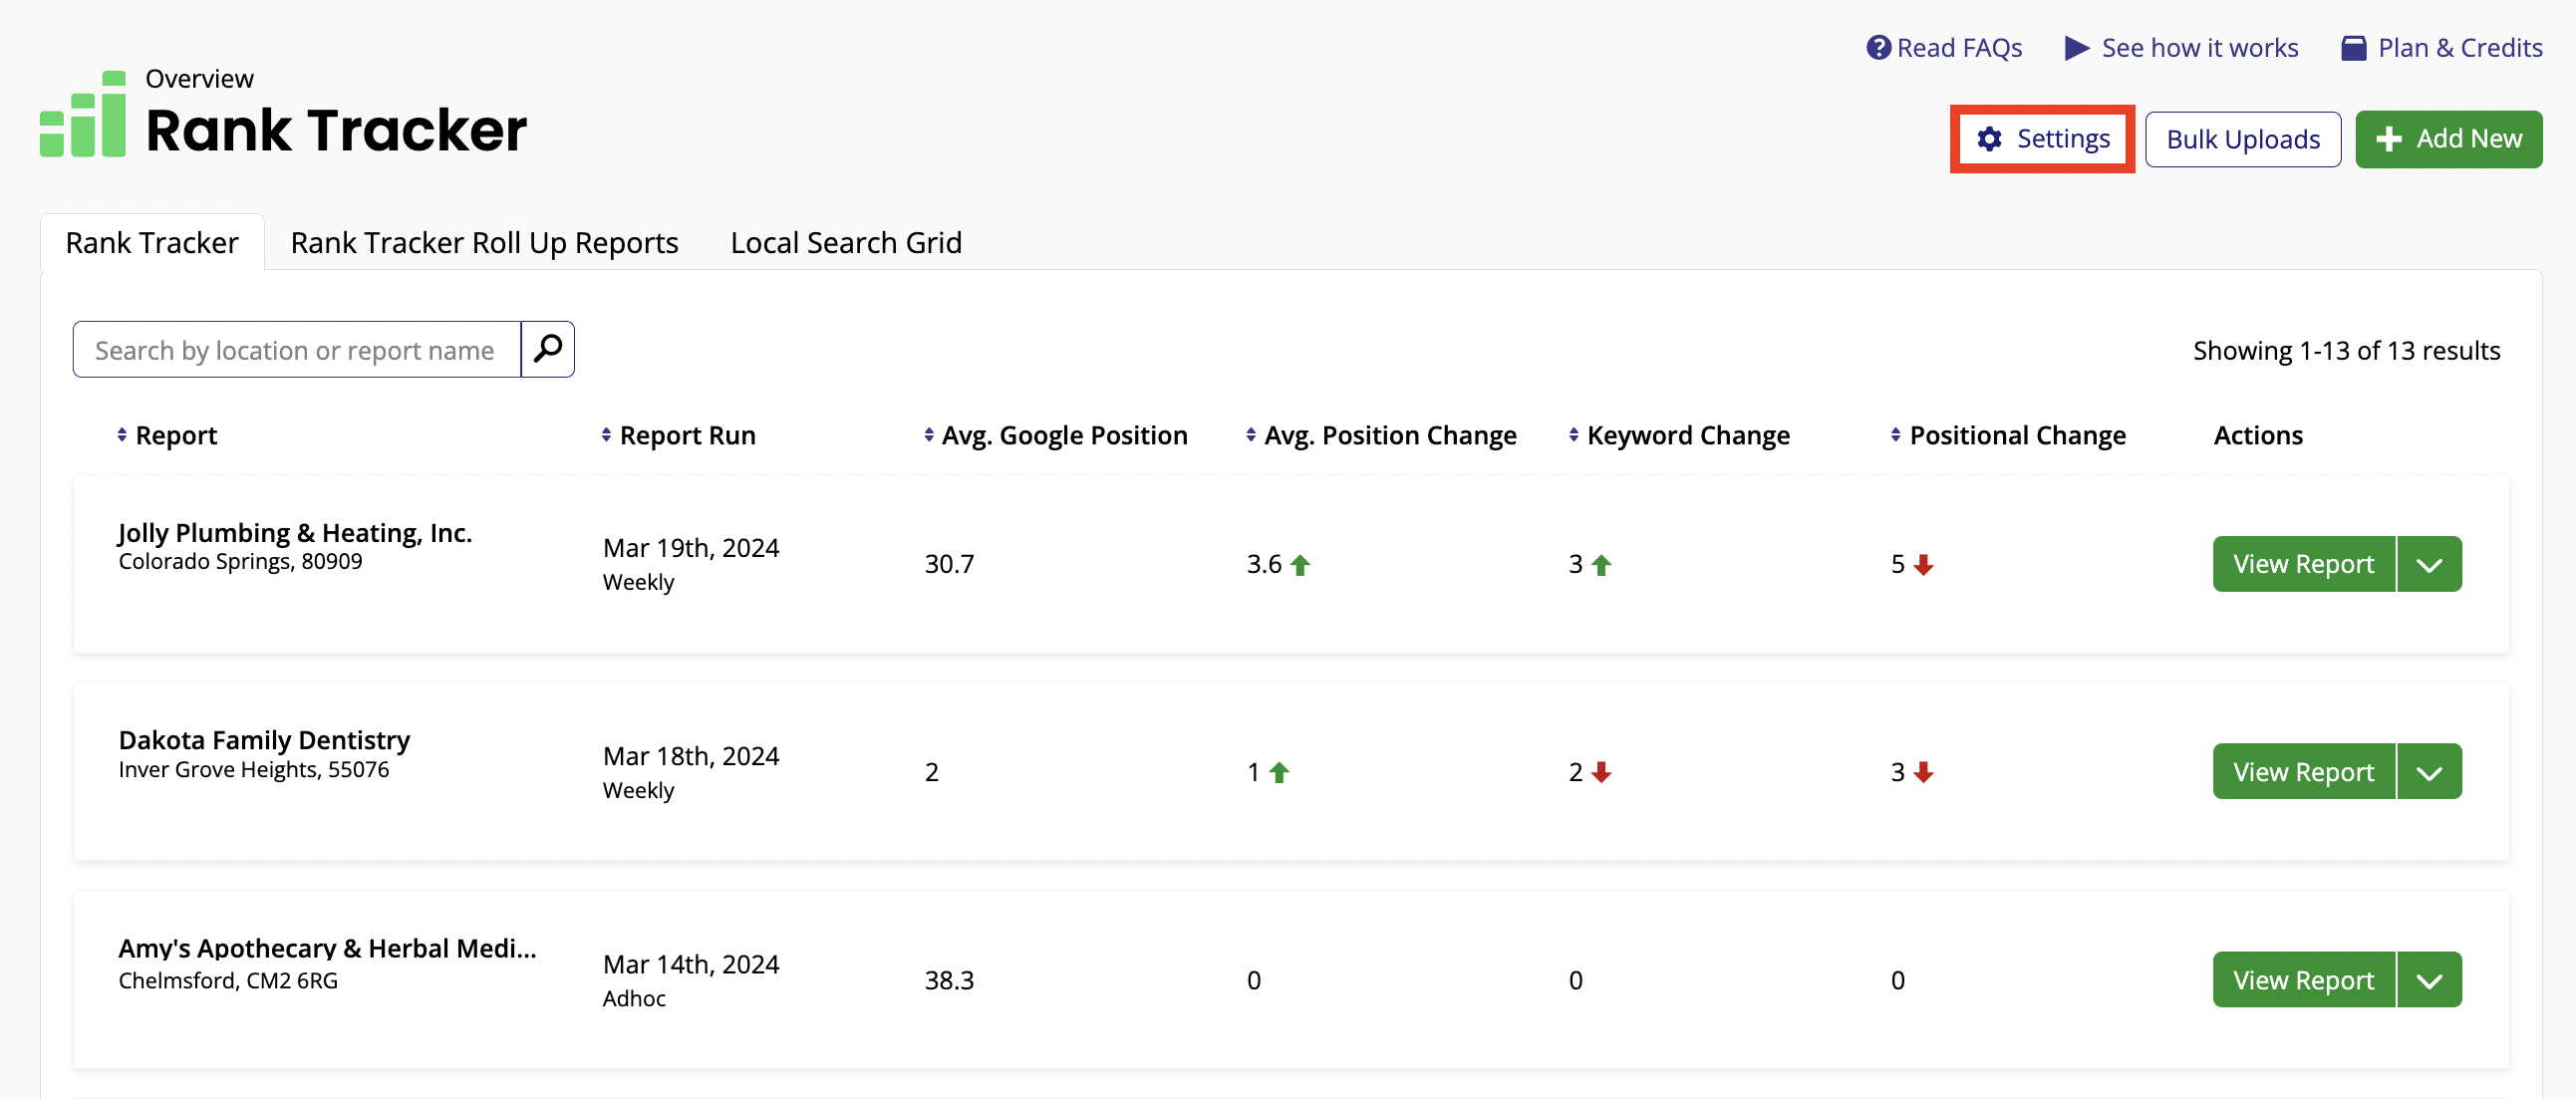
Task: Click the 38.3 average Google position value
Action: [949, 980]
